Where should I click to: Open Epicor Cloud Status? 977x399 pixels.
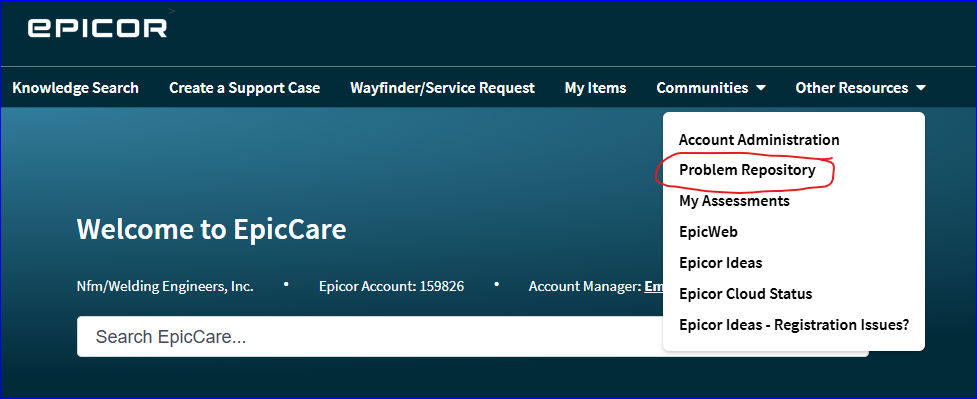(x=745, y=294)
